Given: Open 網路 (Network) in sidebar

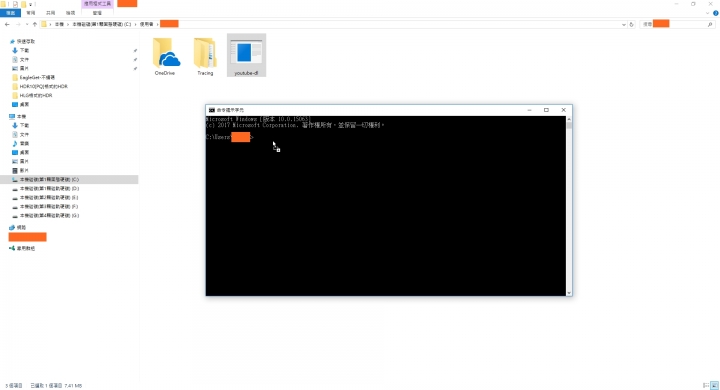Looking at the screenshot, I should (21, 227).
